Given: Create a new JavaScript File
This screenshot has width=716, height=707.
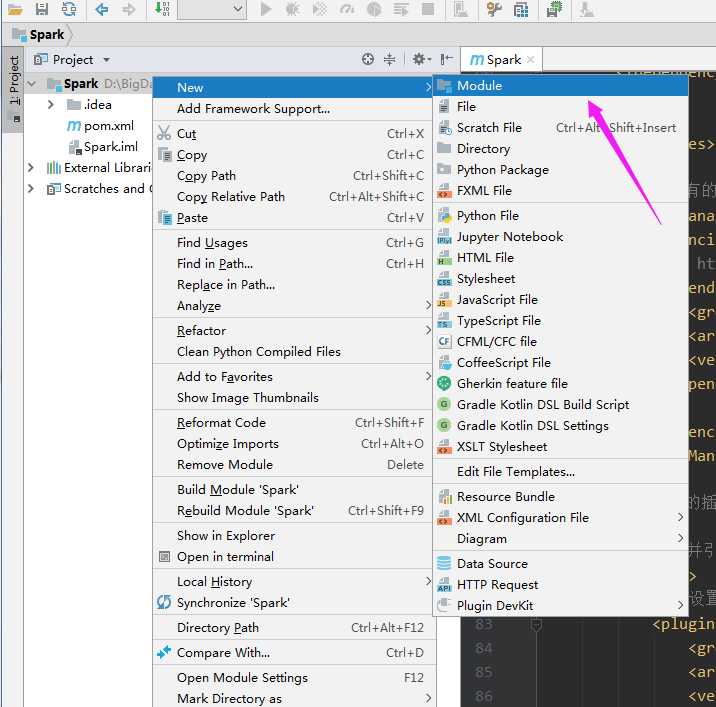Looking at the screenshot, I should [x=561, y=300].
